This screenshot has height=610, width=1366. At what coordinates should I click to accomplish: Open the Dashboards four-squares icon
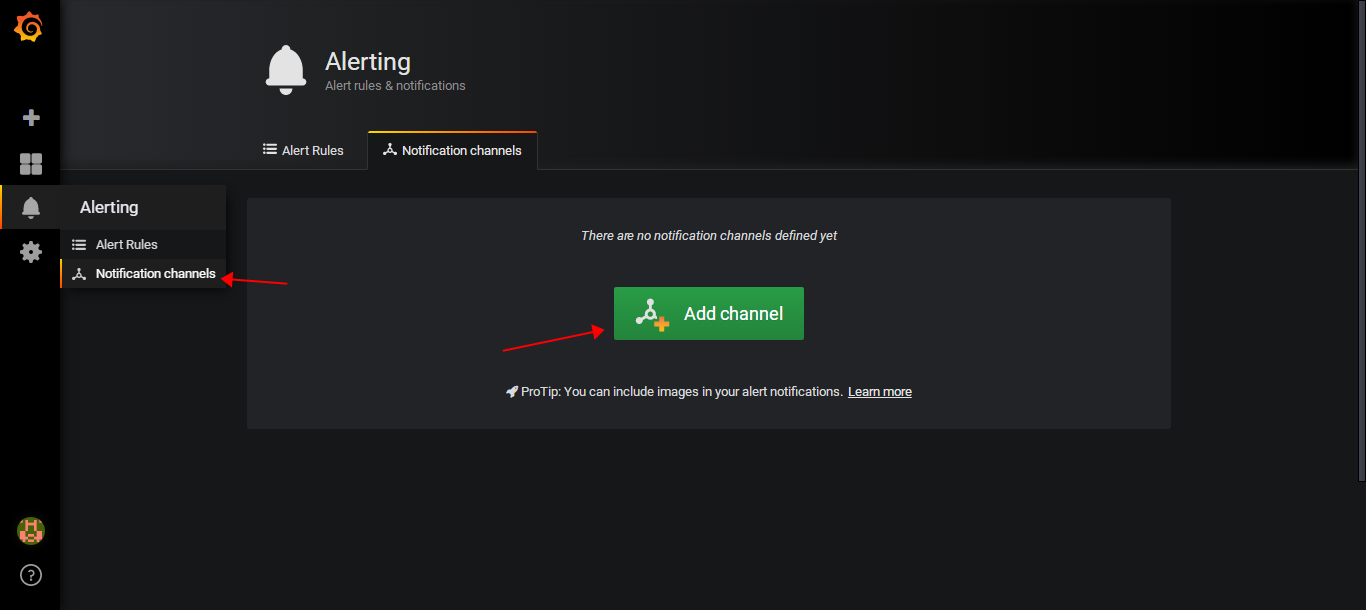(x=31, y=164)
